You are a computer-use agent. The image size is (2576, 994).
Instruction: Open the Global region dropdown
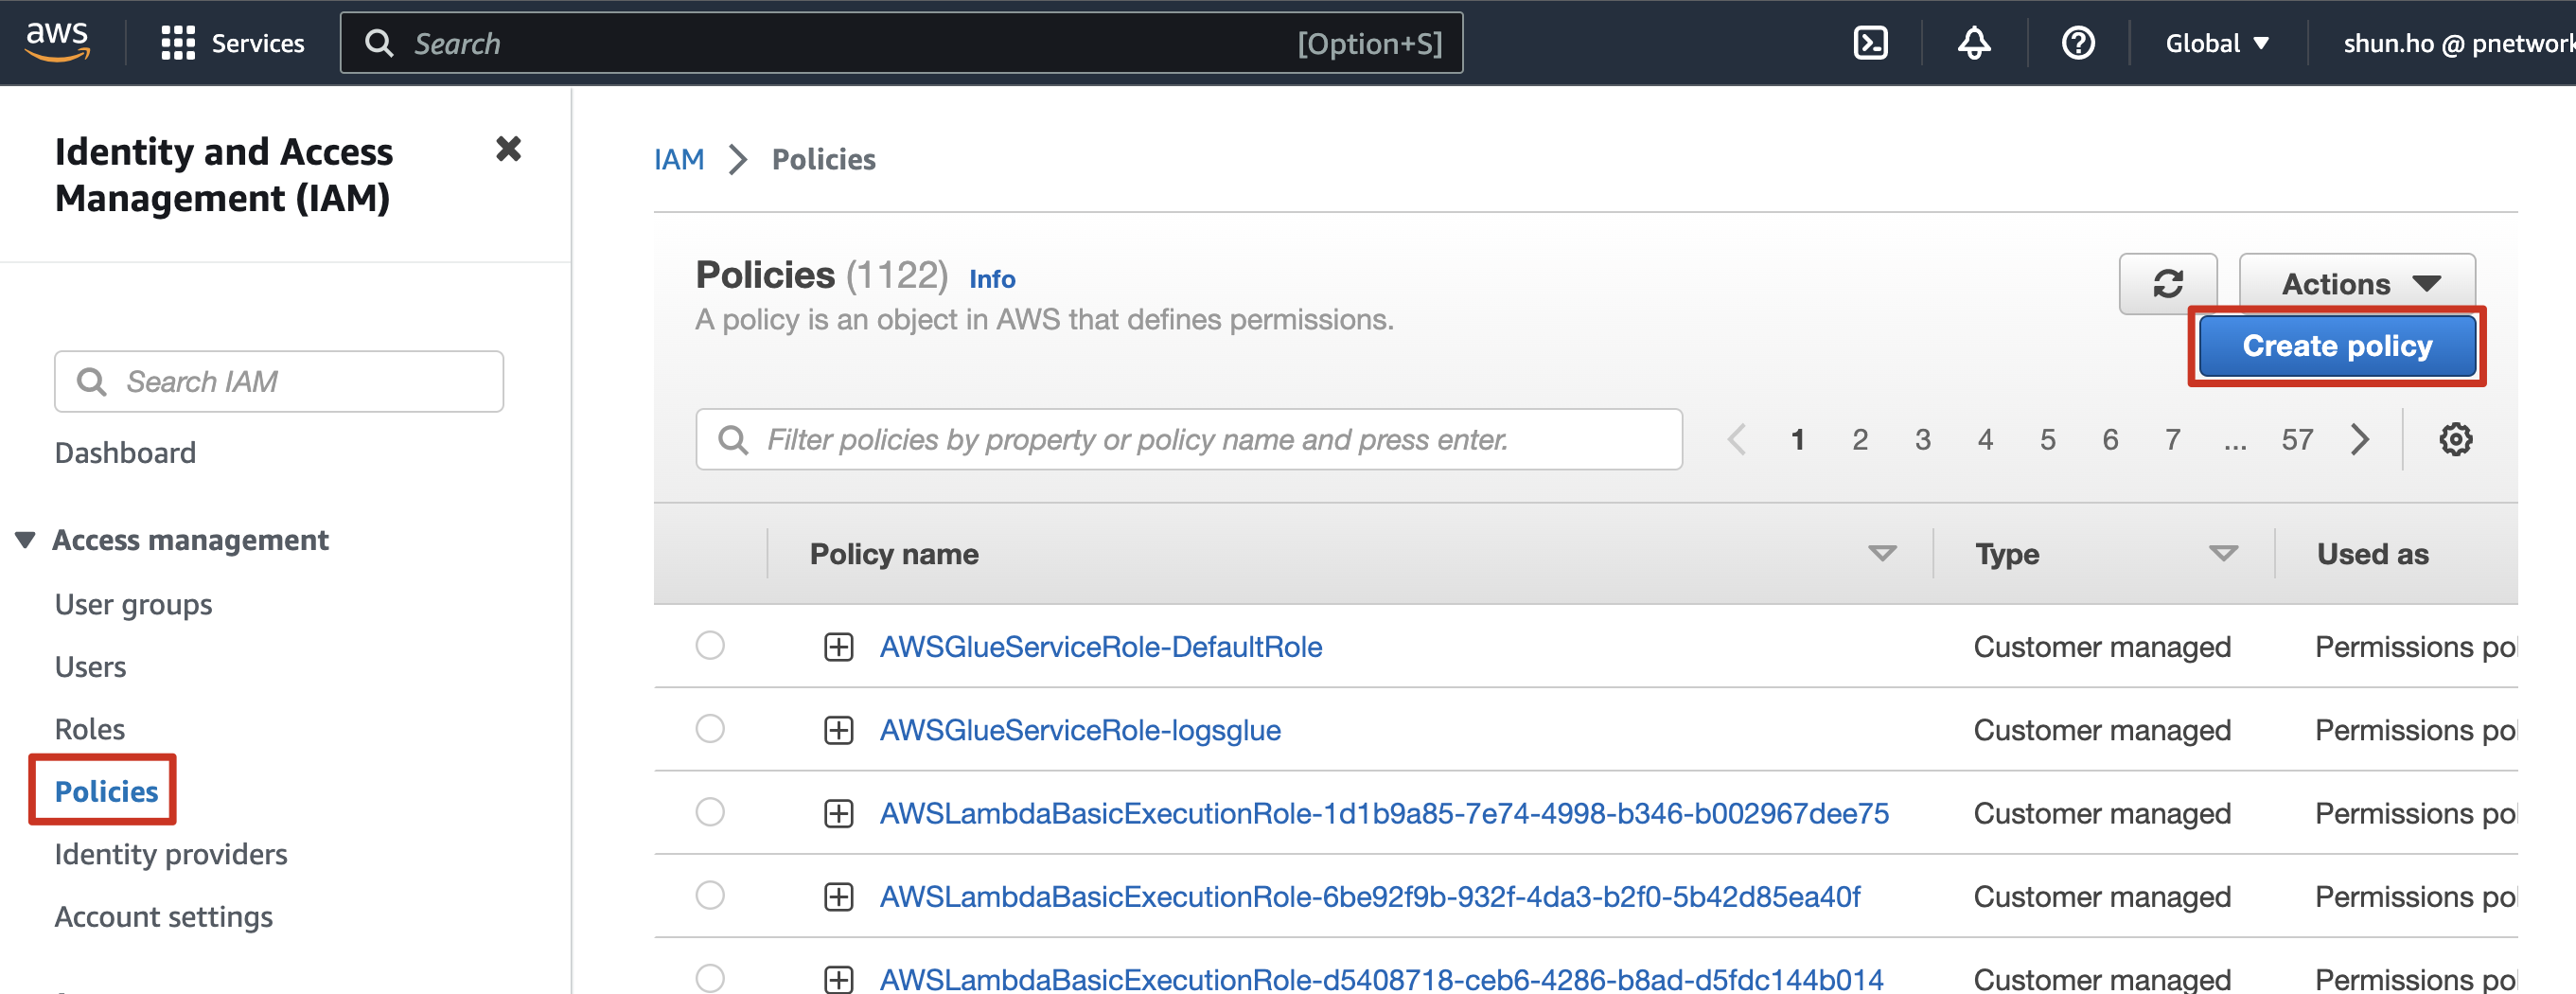tap(2216, 43)
